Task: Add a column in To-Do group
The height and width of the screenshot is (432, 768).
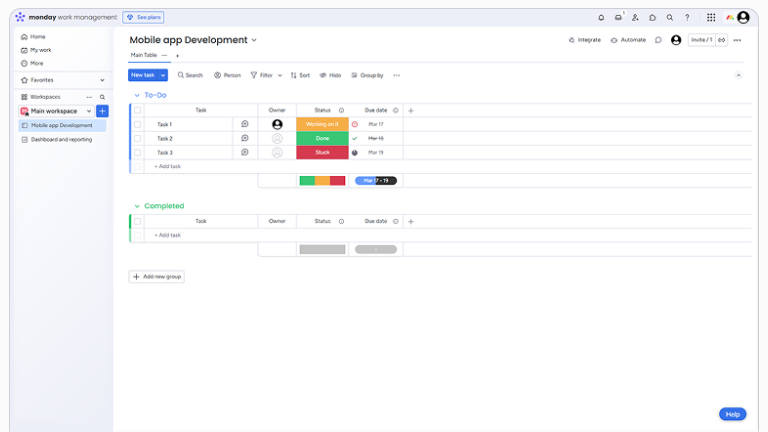Action: point(411,111)
